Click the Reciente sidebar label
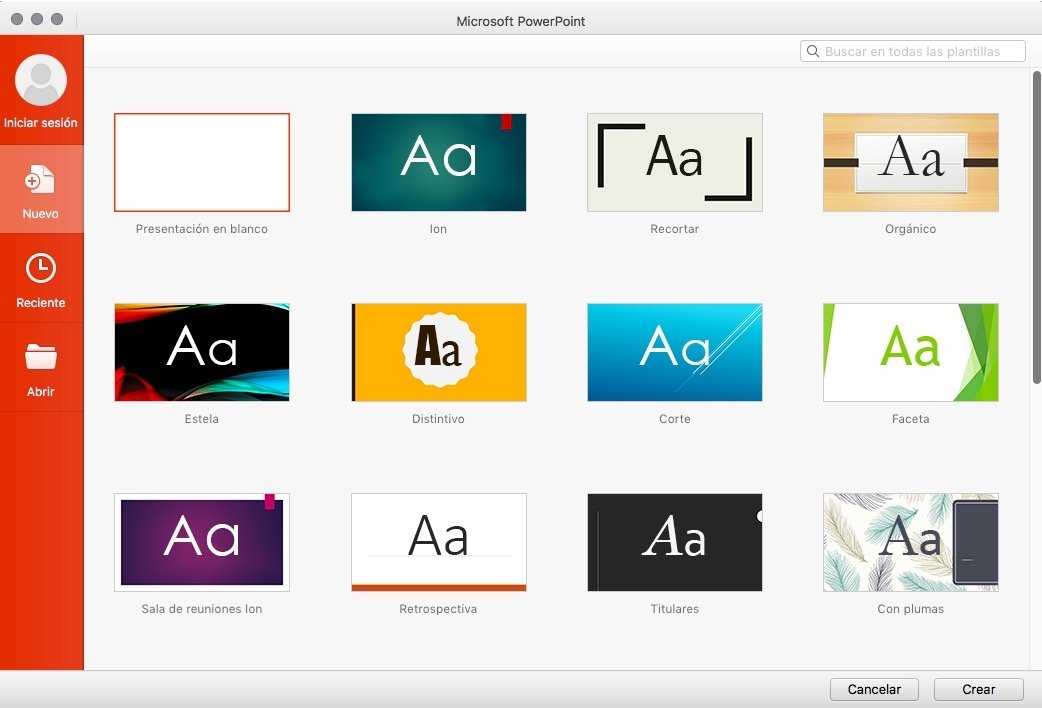 click(x=41, y=303)
